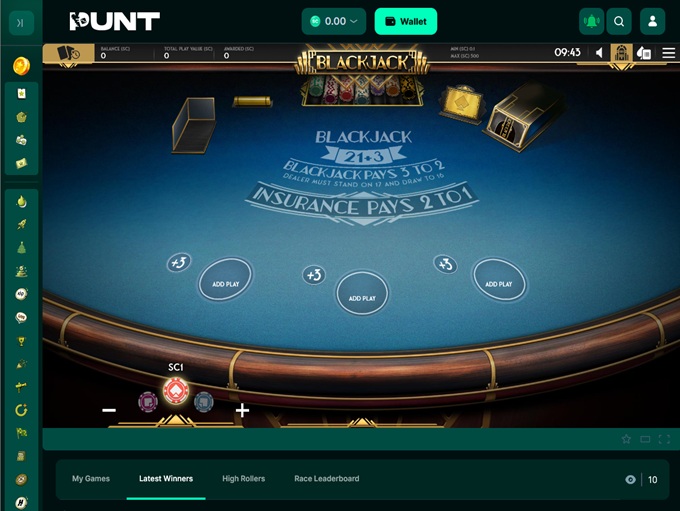The image size is (680, 511).
Task: Open the notifications bell icon
Action: (592, 21)
